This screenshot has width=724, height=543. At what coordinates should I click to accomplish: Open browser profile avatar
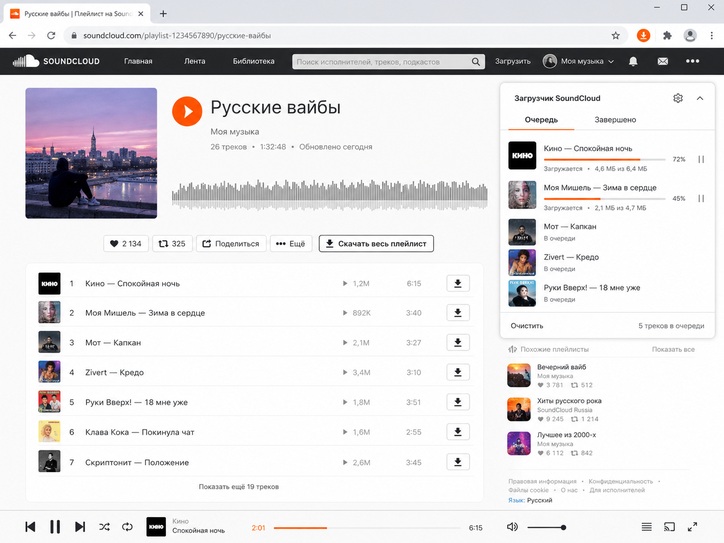click(x=690, y=36)
